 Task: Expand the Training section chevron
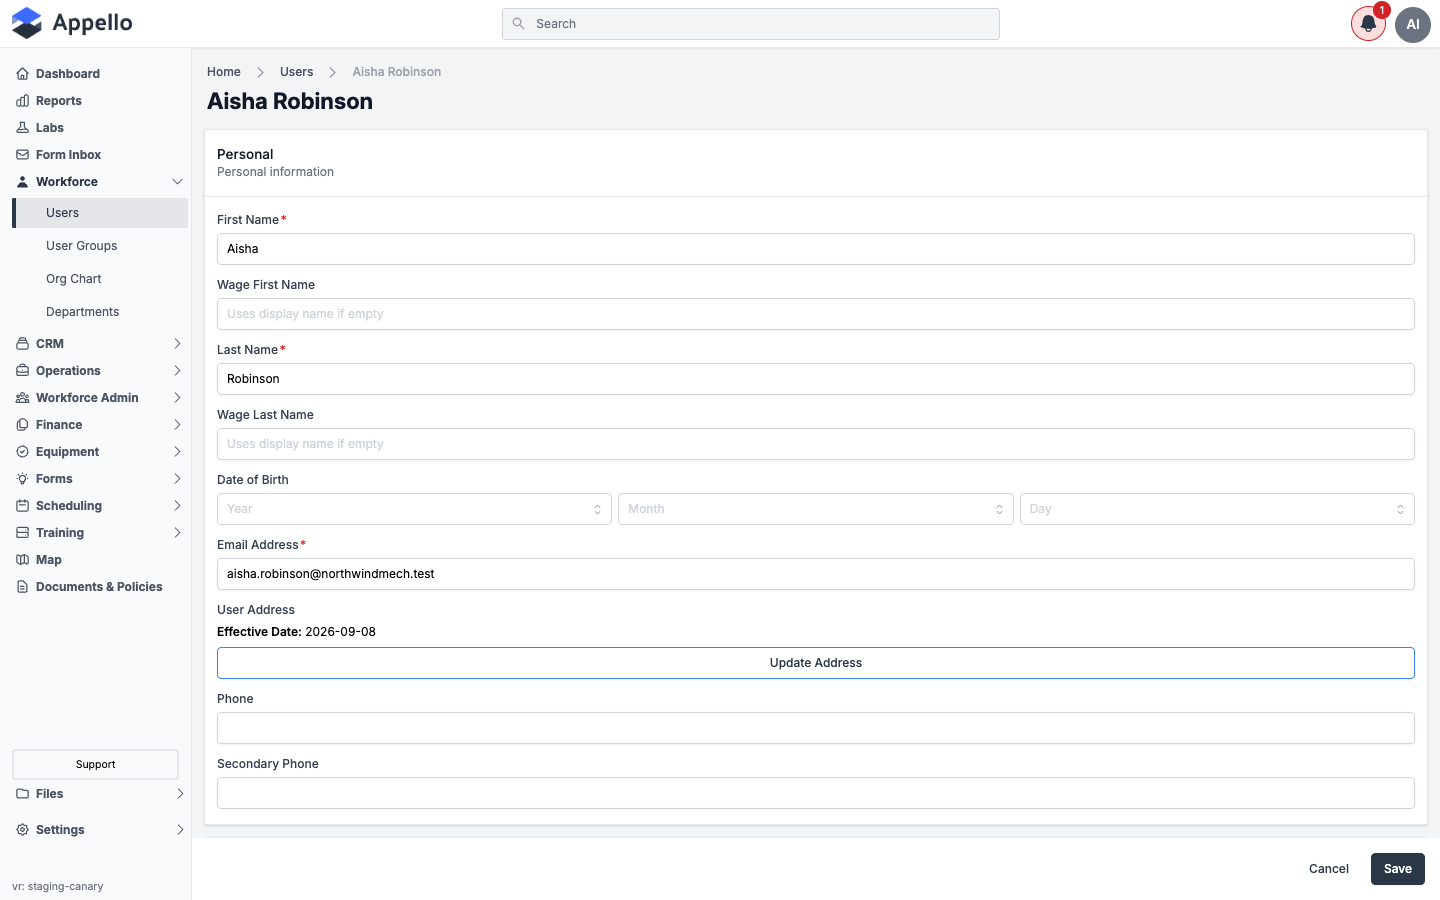point(177,533)
